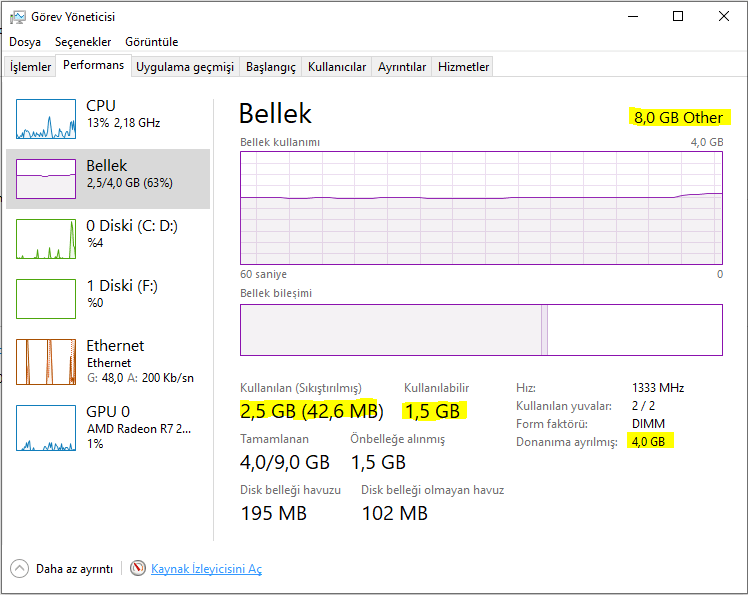This screenshot has width=748, height=595.
Task: Switch to the Ayrıntılar tab
Action: point(402,67)
